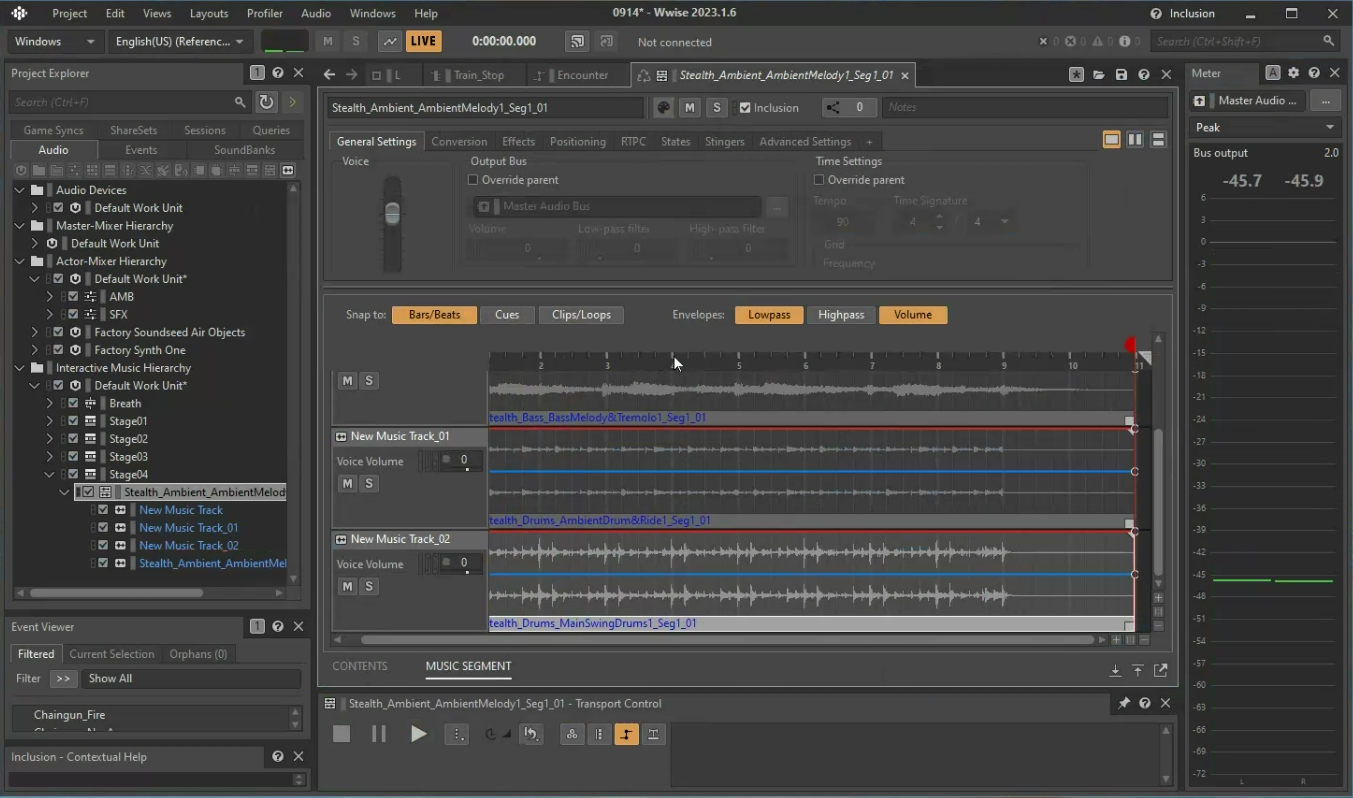Image resolution: width=1353 pixels, height=798 pixels.
Task: Collapse the Stage04 tree node
Action: 50,475
